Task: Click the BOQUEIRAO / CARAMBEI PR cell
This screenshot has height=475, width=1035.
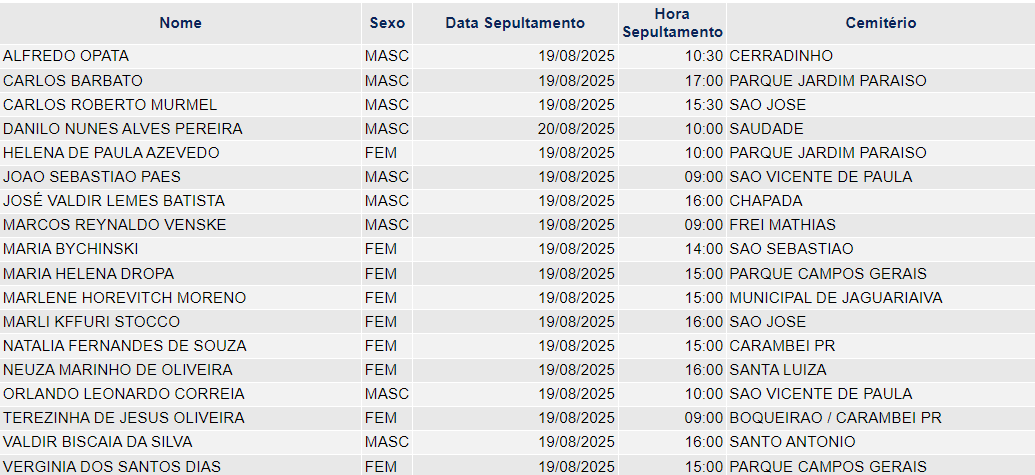Action: click(835, 418)
